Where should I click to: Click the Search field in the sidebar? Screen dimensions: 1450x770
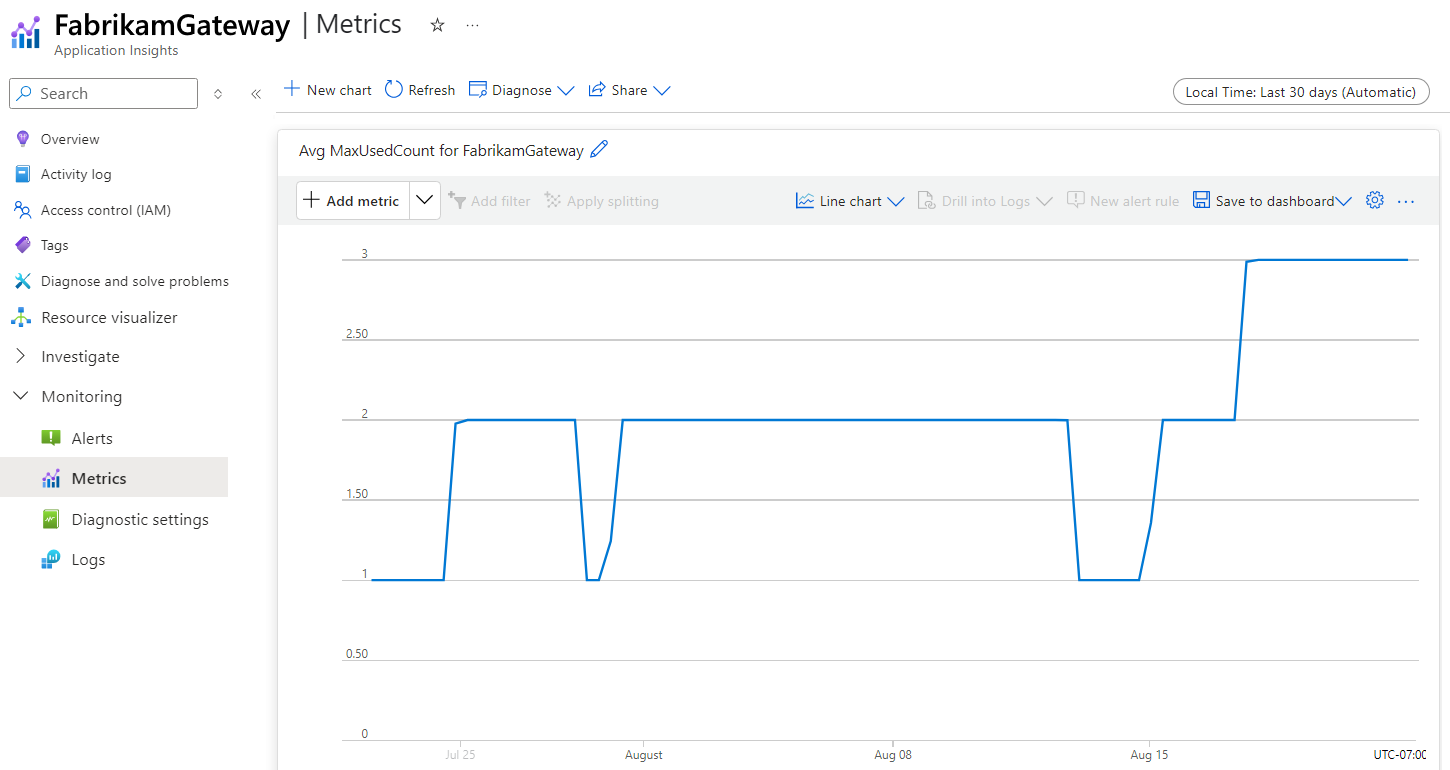pyautogui.click(x=103, y=93)
